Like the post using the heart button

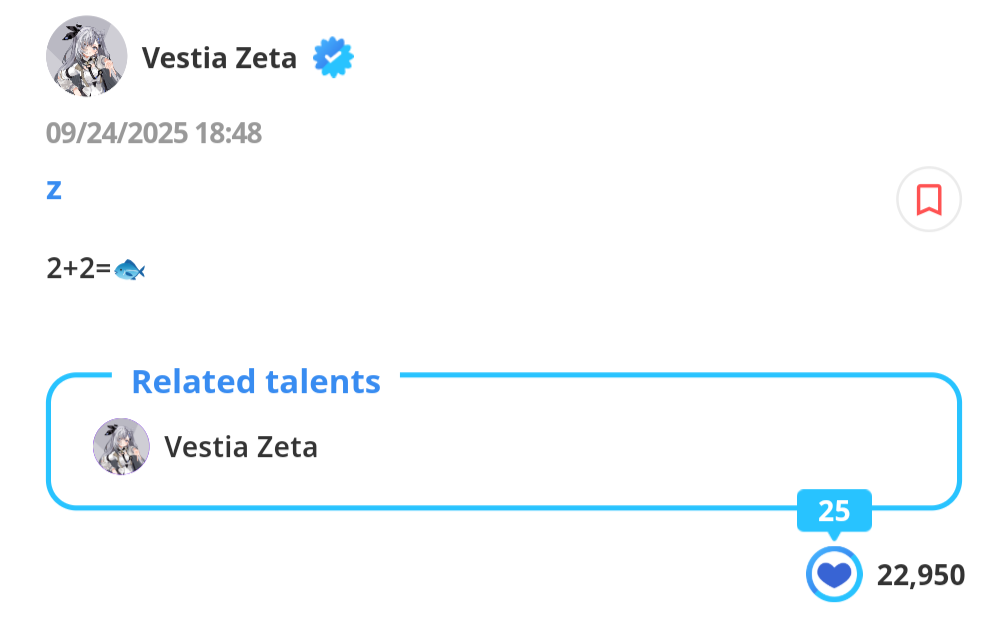coord(834,575)
